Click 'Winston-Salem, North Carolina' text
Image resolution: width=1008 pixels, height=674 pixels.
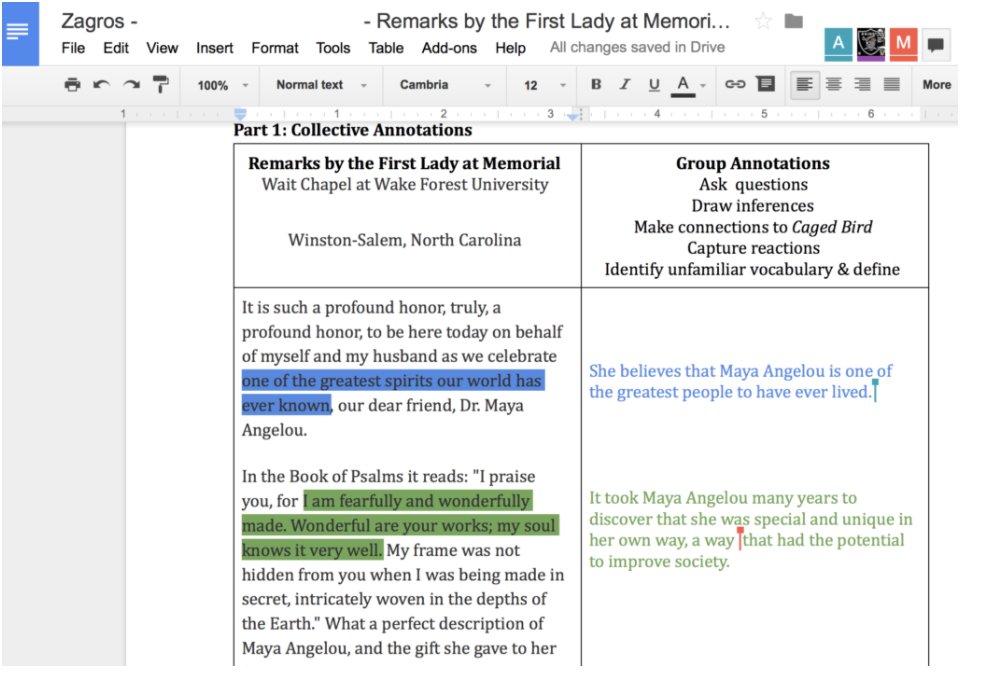[x=404, y=240]
